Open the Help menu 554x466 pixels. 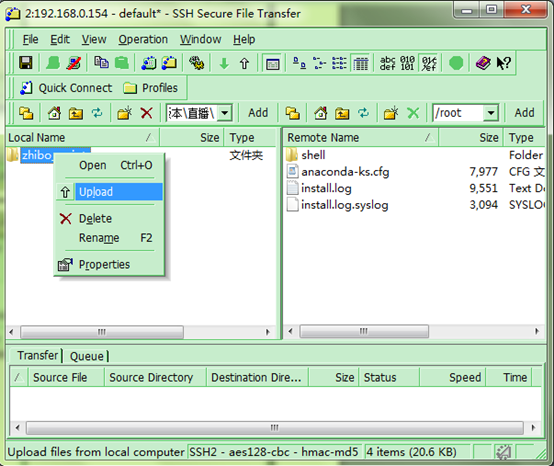[x=244, y=39]
